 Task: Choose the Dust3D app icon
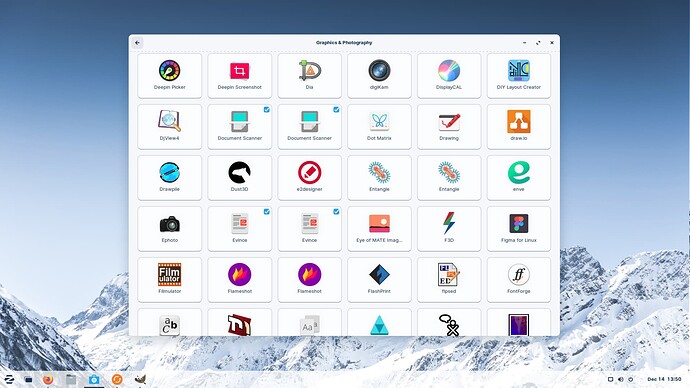coord(239,172)
